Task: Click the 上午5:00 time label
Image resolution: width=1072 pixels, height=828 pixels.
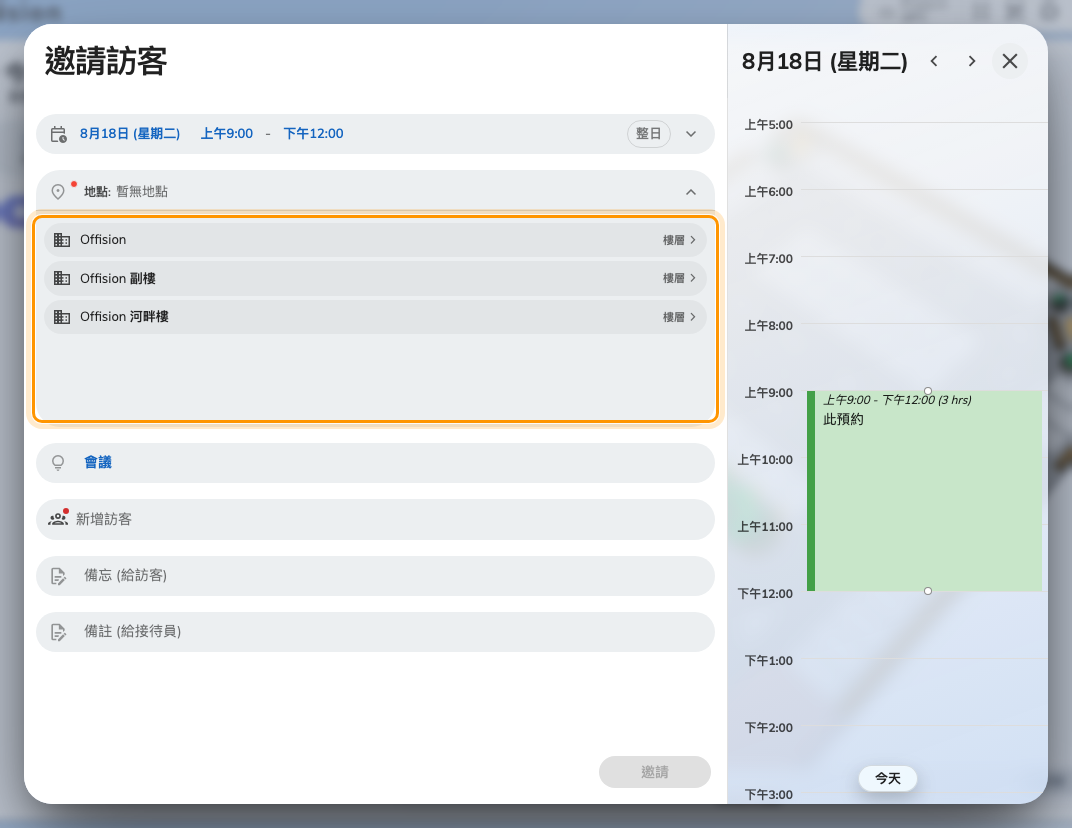Action: coord(768,124)
